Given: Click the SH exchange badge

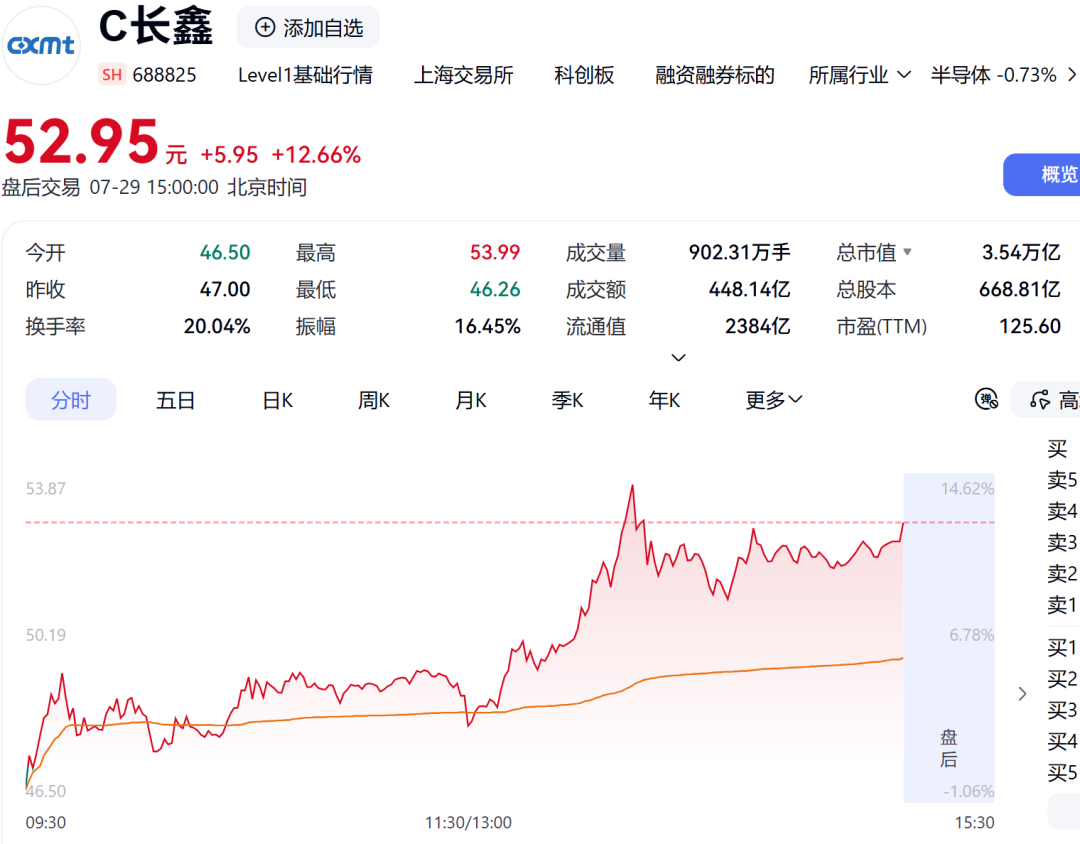Looking at the screenshot, I should pos(112,74).
